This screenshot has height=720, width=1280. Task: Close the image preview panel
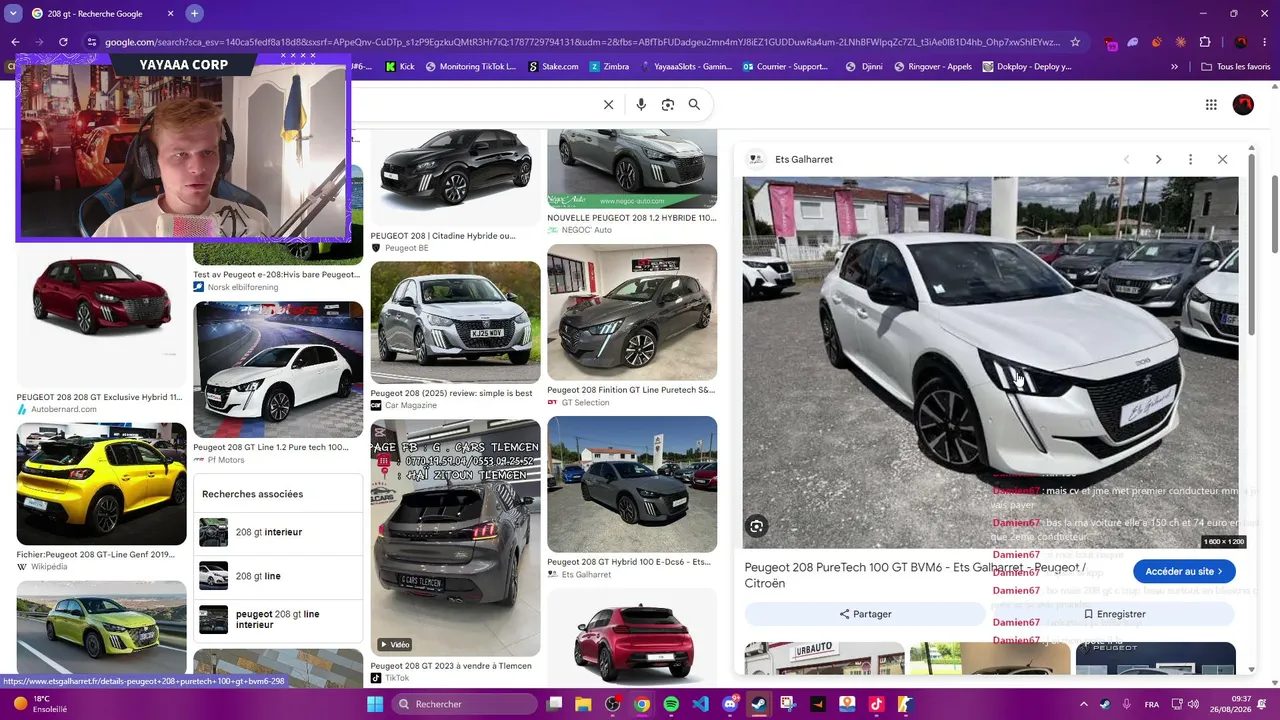[x=1222, y=159]
